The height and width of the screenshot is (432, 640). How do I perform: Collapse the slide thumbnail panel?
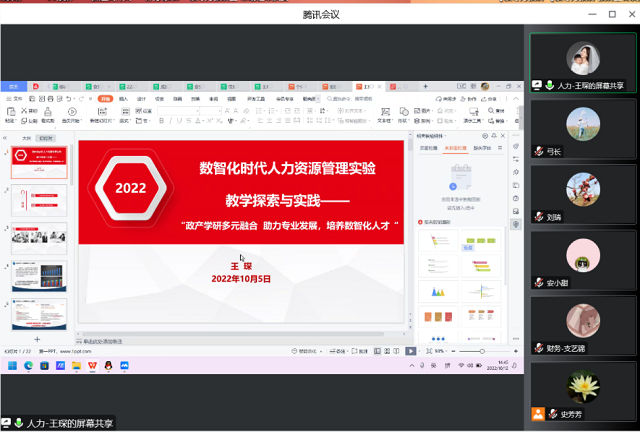click(x=5, y=138)
